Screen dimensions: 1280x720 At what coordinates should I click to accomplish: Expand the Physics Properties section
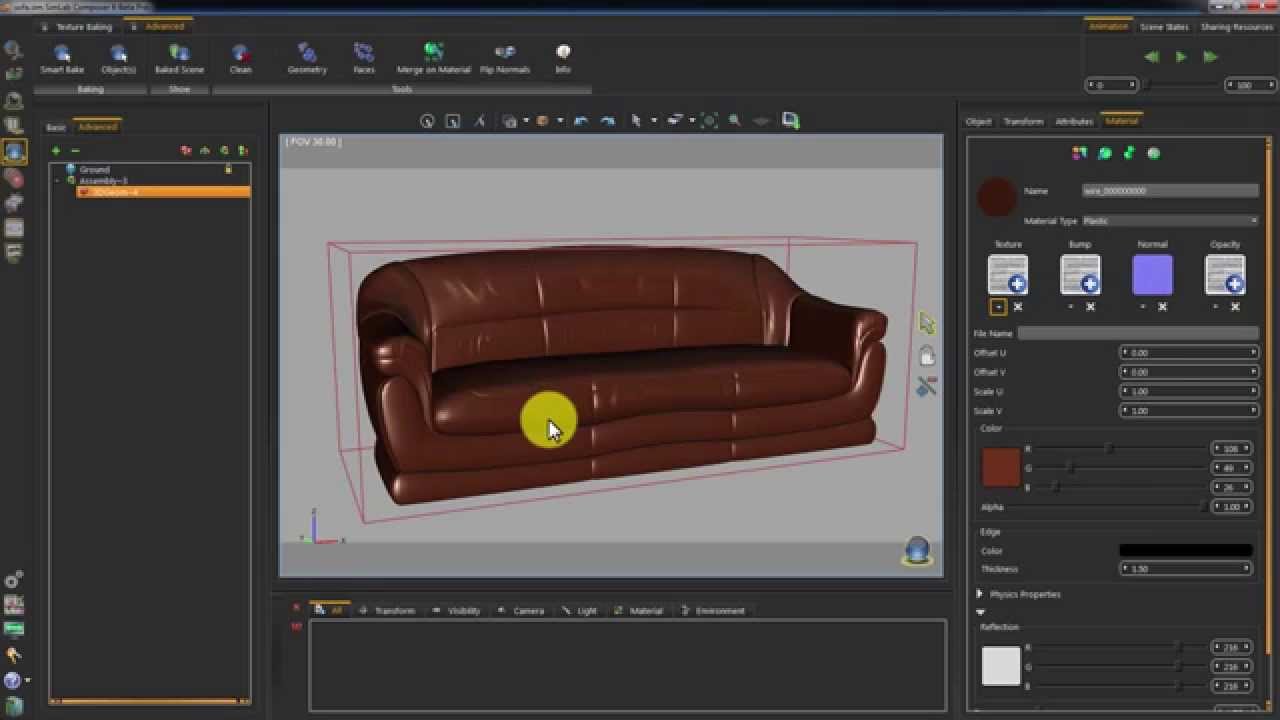coord(980,594)
